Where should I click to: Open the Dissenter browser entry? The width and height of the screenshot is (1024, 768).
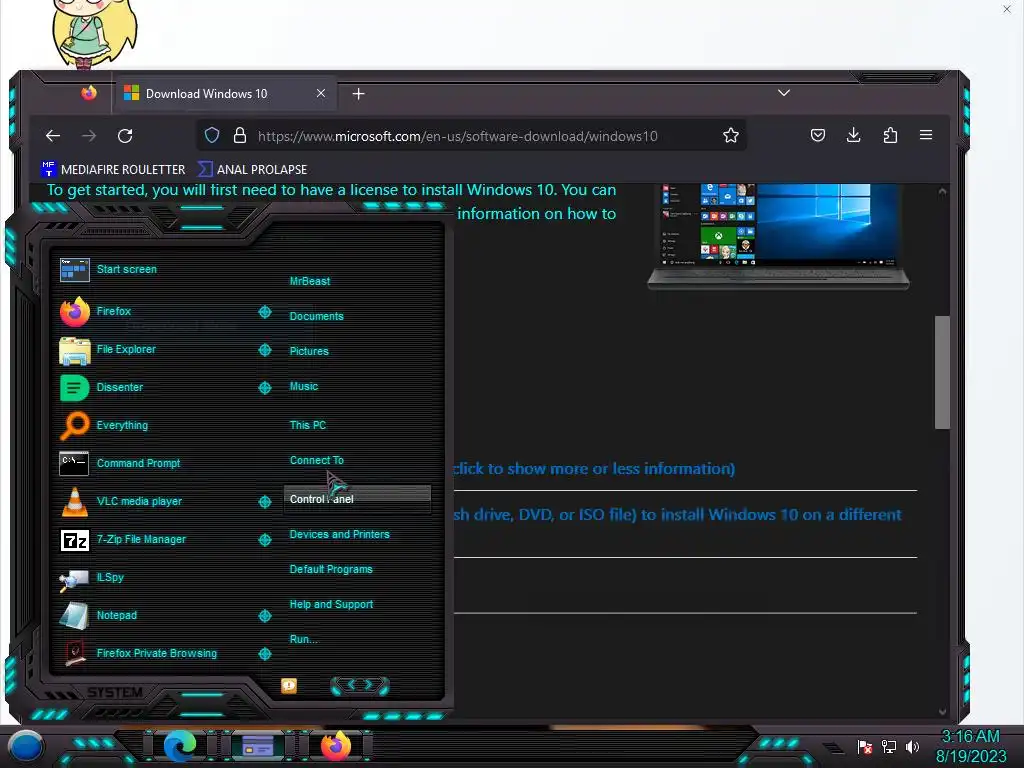120,387
